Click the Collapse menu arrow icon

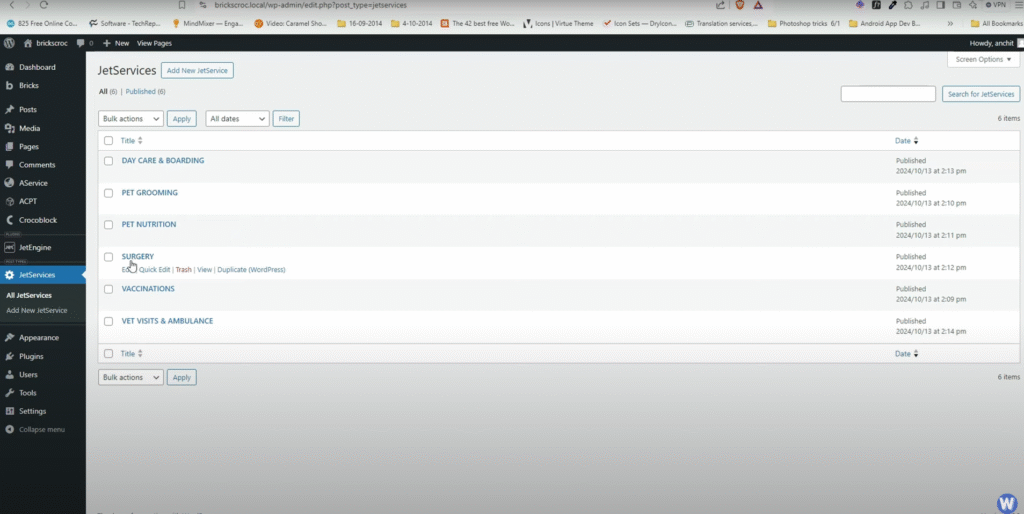pyautogui.click(x=9, y=430)
